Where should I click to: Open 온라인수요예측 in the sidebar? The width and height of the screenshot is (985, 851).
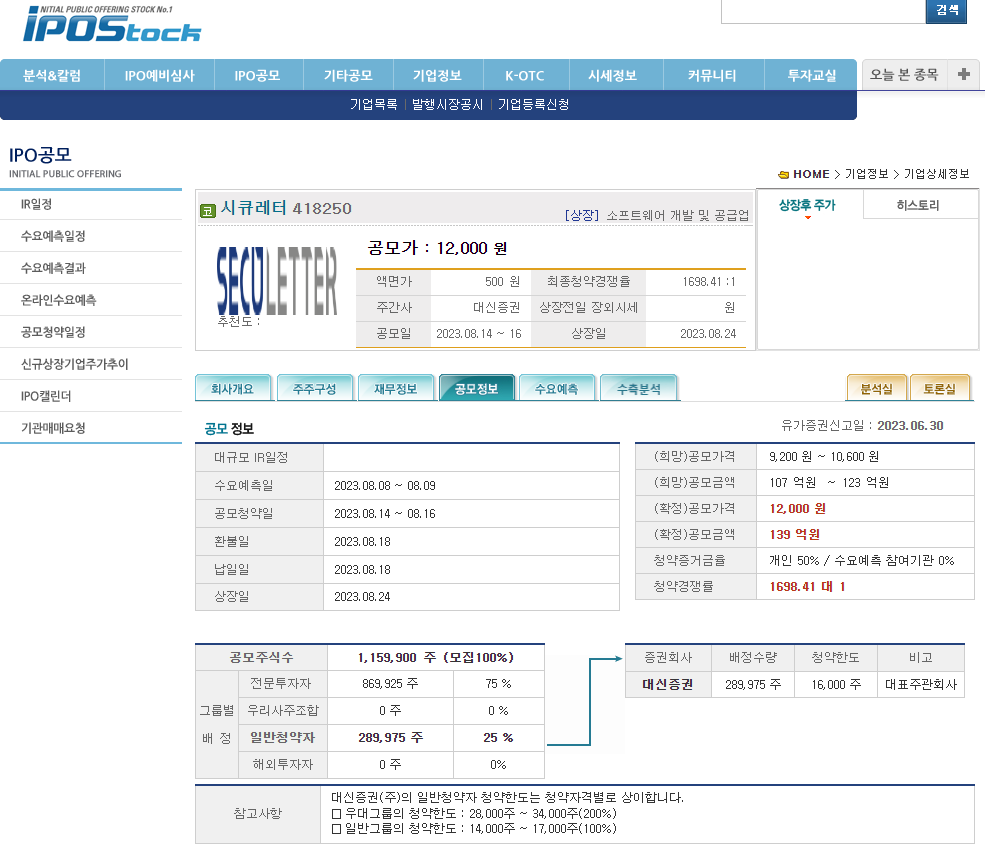point(58,300)
